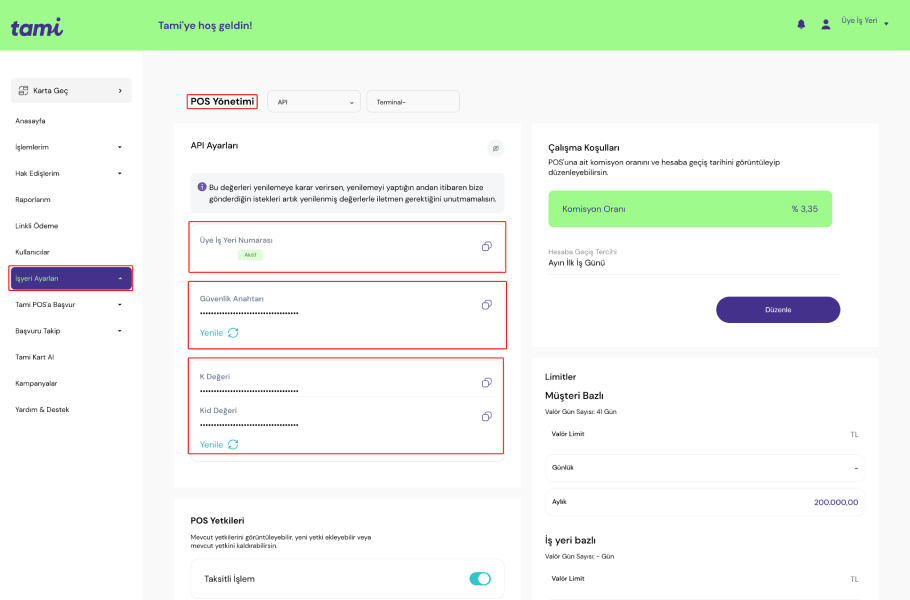910x600 pixels.
Task: Open Linkli Ödeme menu item
Action: coord(37,226)
